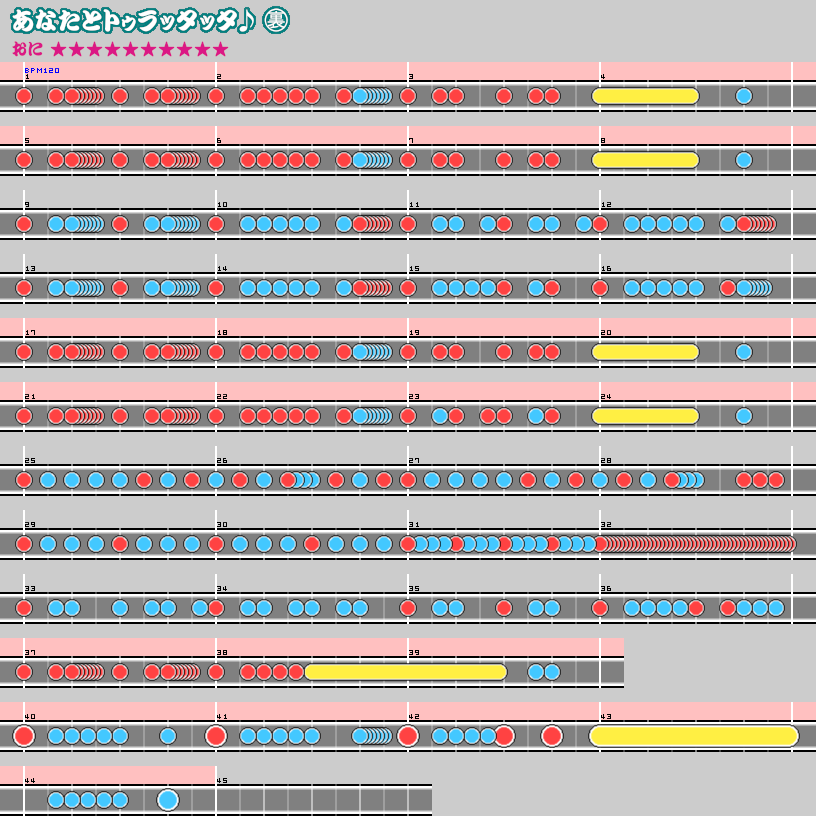
Task: Click the dense red note stream in measure 32
Action: point(700,544)
